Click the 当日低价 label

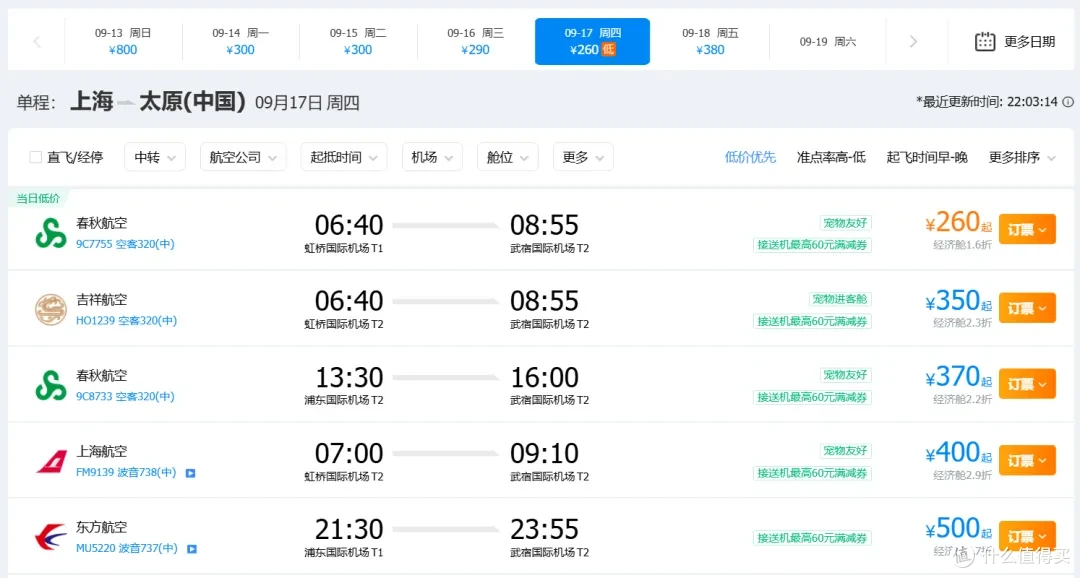[x=38, y=198]
